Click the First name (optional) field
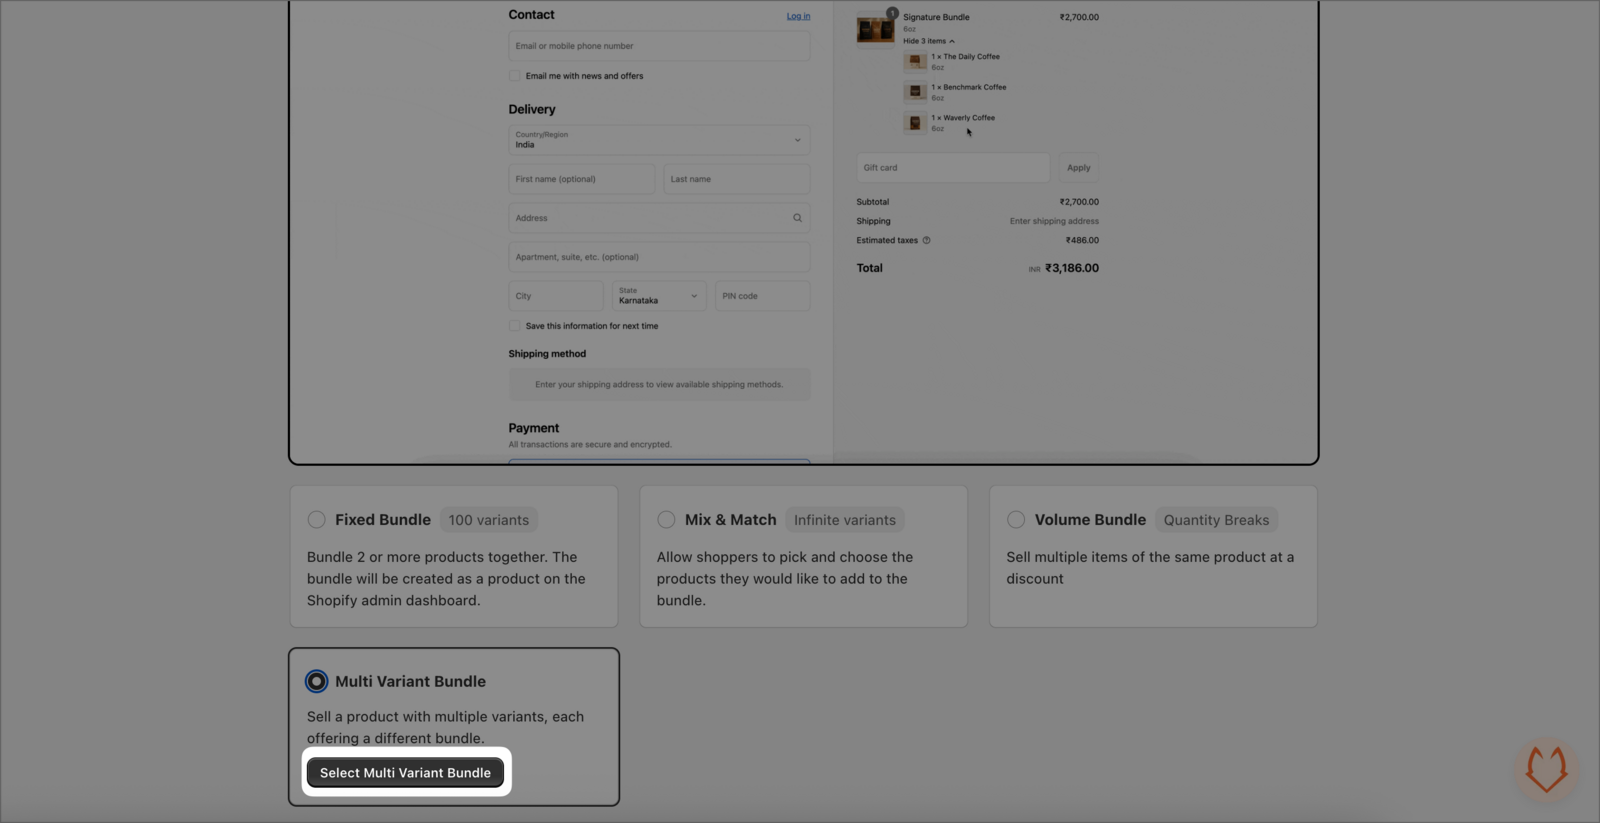This screenshot has height=823, width=1600. (582, 179)
